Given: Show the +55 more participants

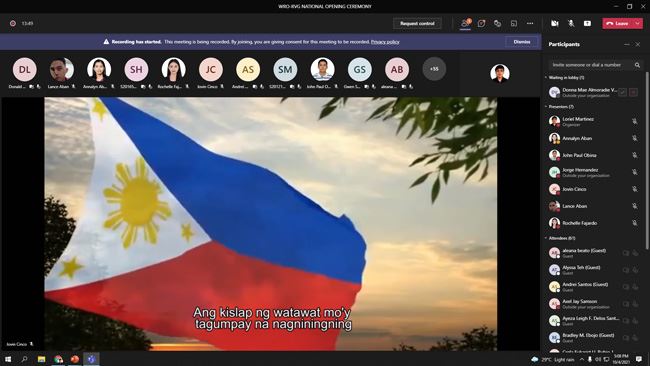Looking at the screenshot, I should pyautogui.click(x=434, y=69).
